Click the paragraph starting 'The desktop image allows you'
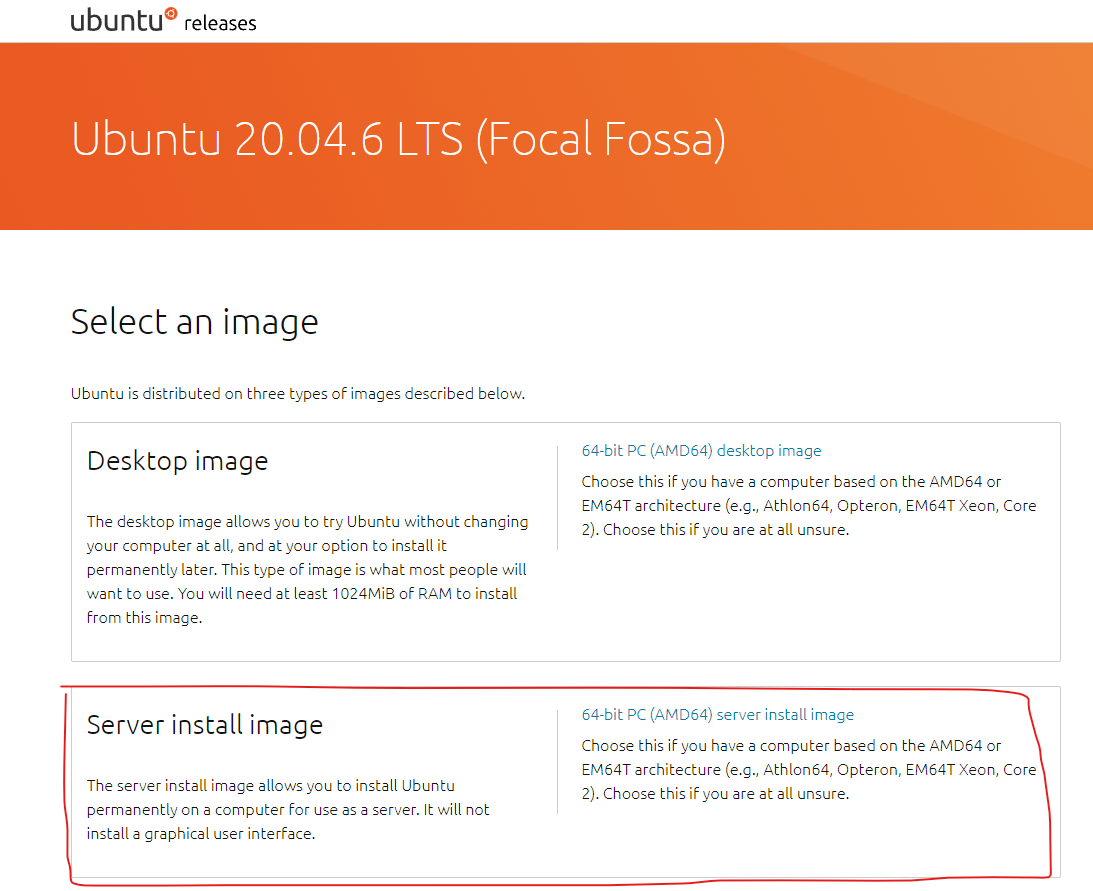The width and height of the screenshot is (1093, 891). (307, 570)
